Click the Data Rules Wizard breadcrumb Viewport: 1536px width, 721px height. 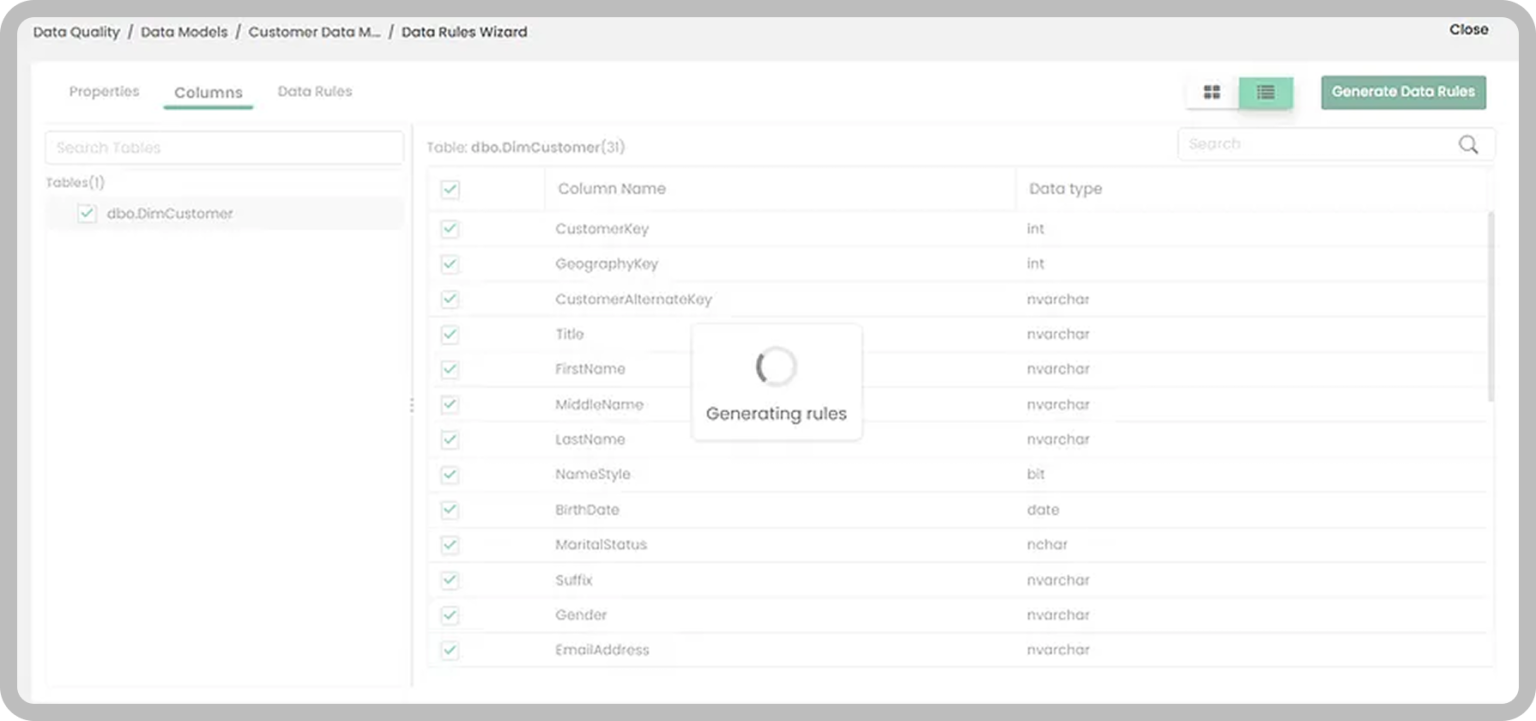click(464, 32)
